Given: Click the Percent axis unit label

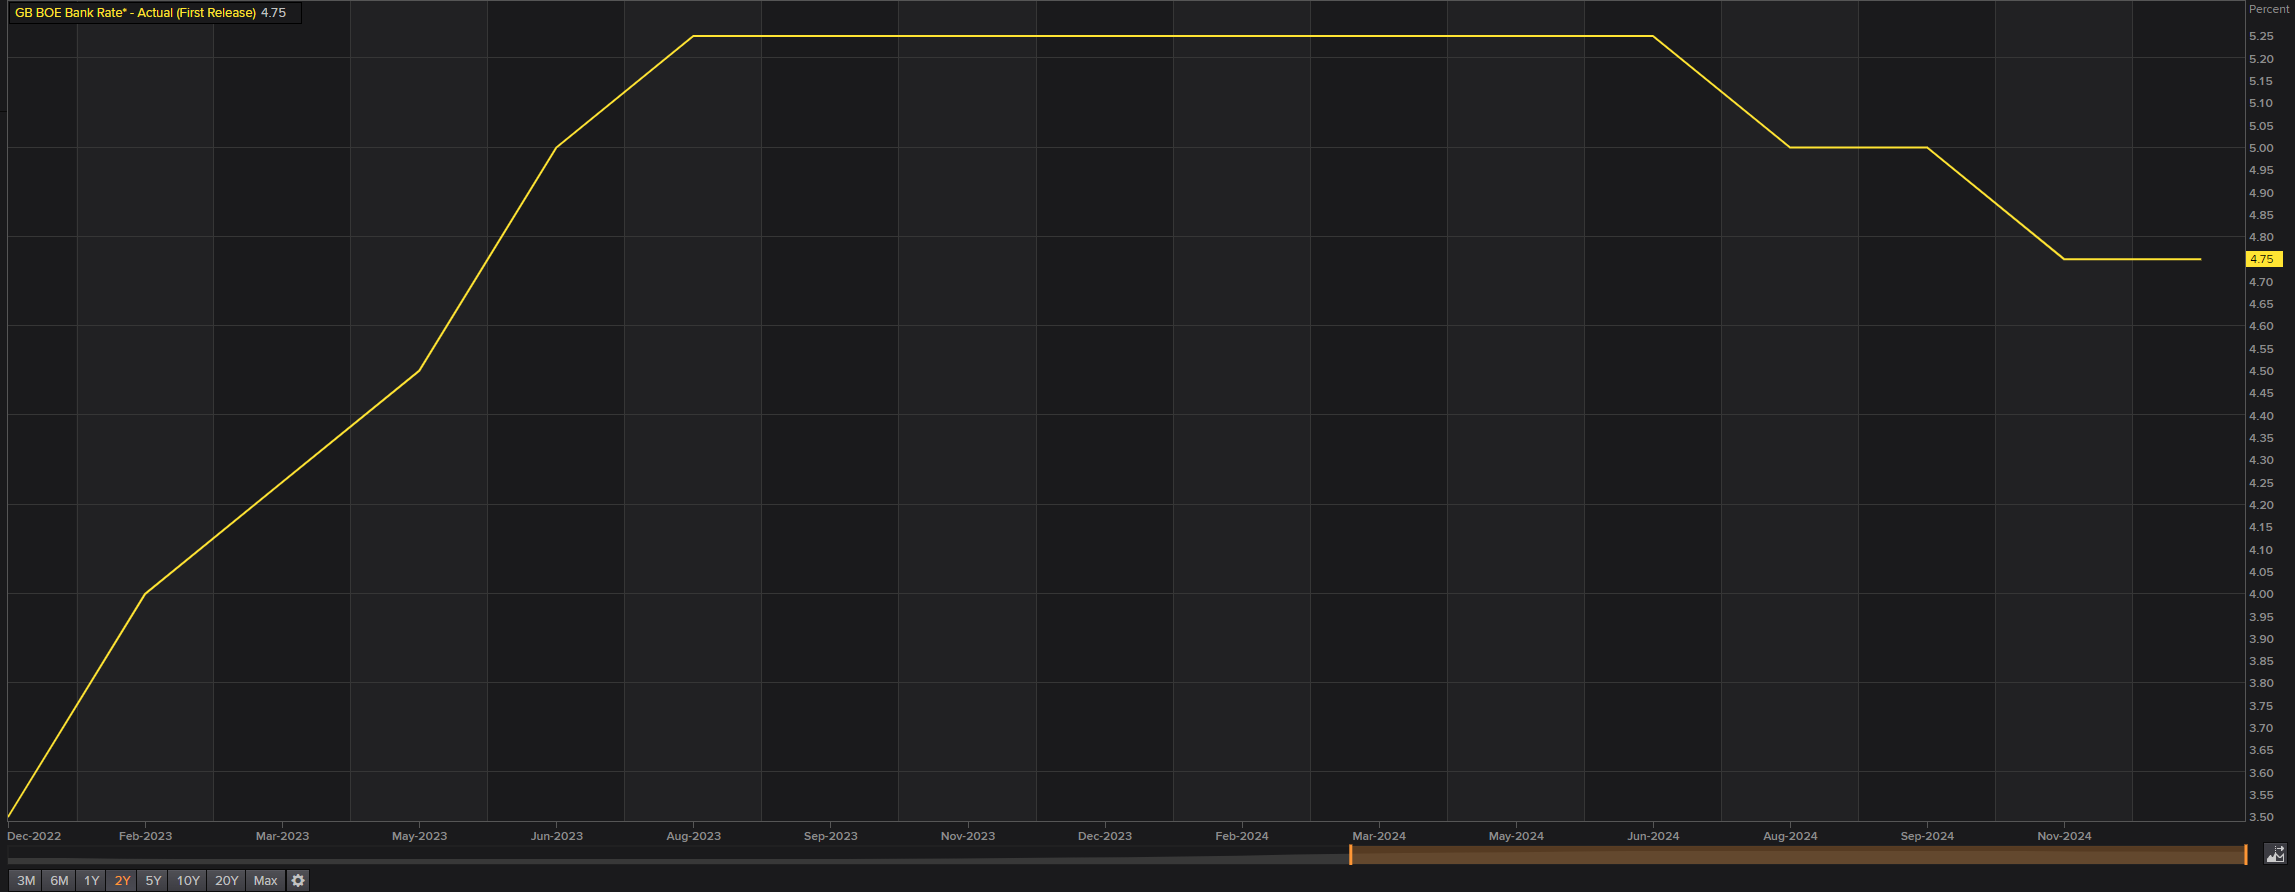Looking at the screenshot, I should click(x=2268, y=9).
